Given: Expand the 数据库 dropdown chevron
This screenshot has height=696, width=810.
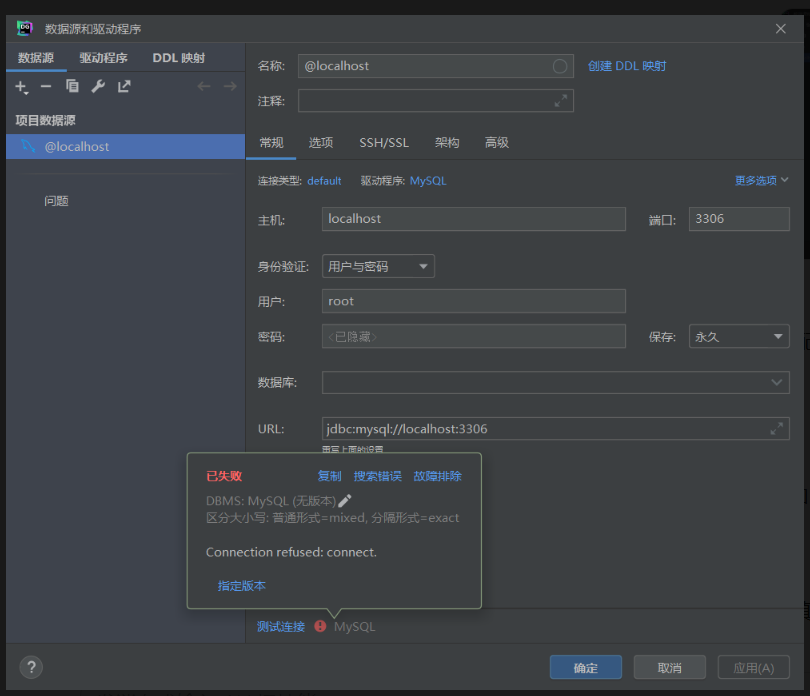Looking at the screenshot, I should (776, 382).
